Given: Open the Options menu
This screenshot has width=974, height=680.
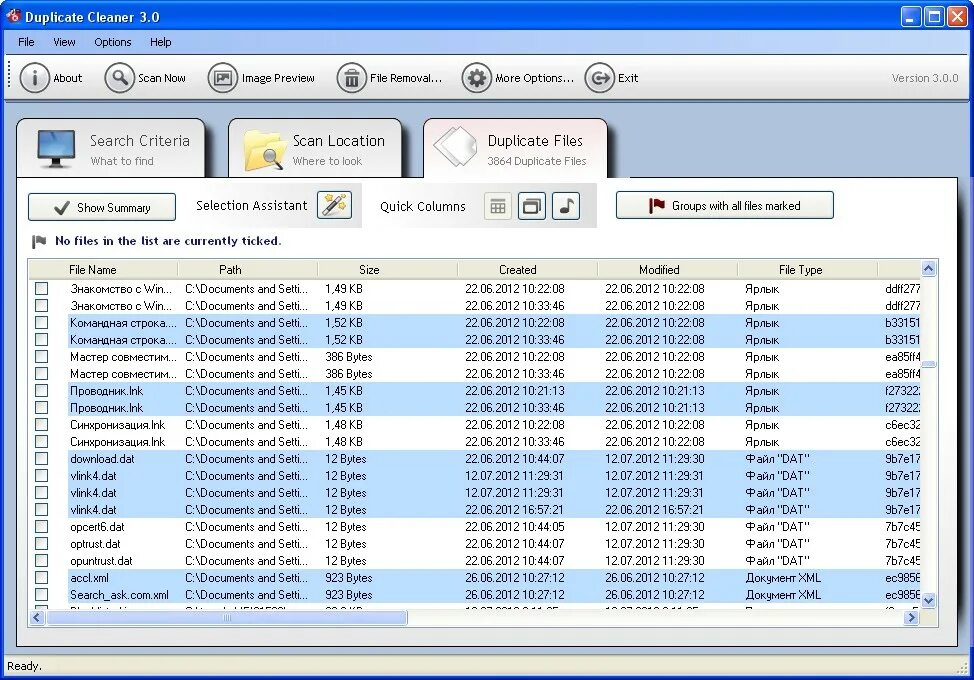Looking at the screenshot, I should 112,42.
